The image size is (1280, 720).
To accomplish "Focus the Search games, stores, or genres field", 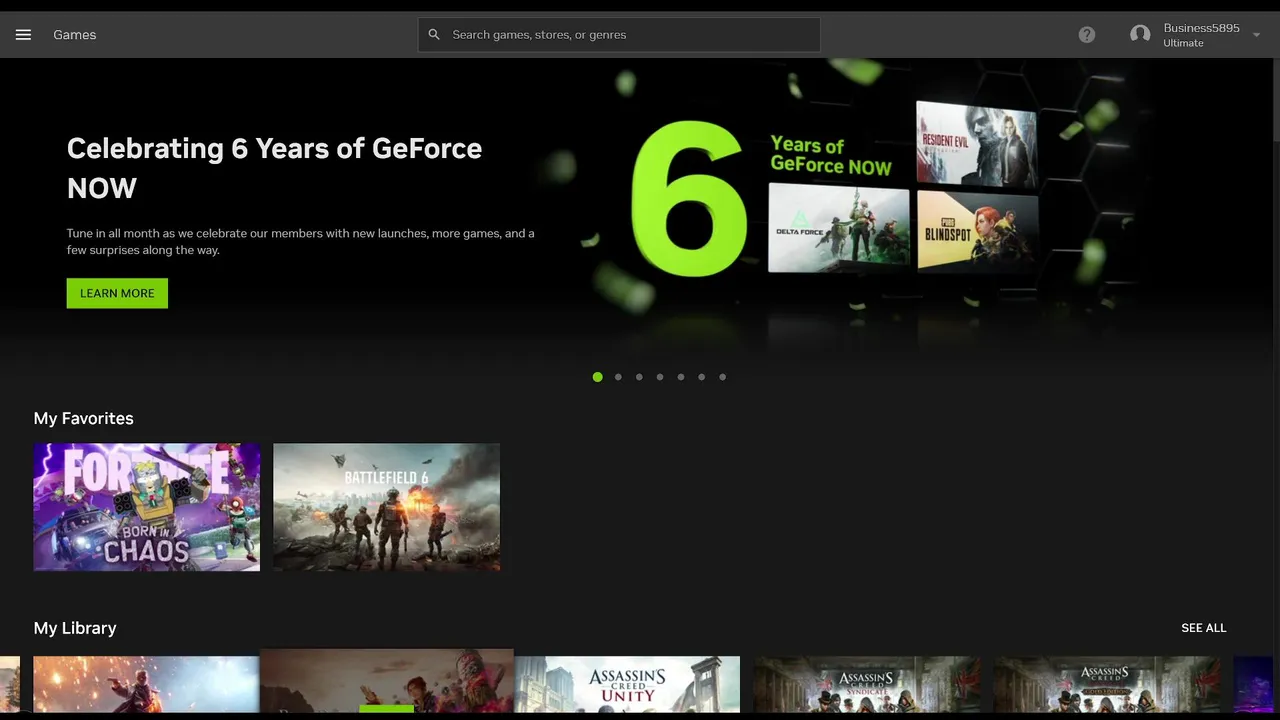I will tap(619, 35).
